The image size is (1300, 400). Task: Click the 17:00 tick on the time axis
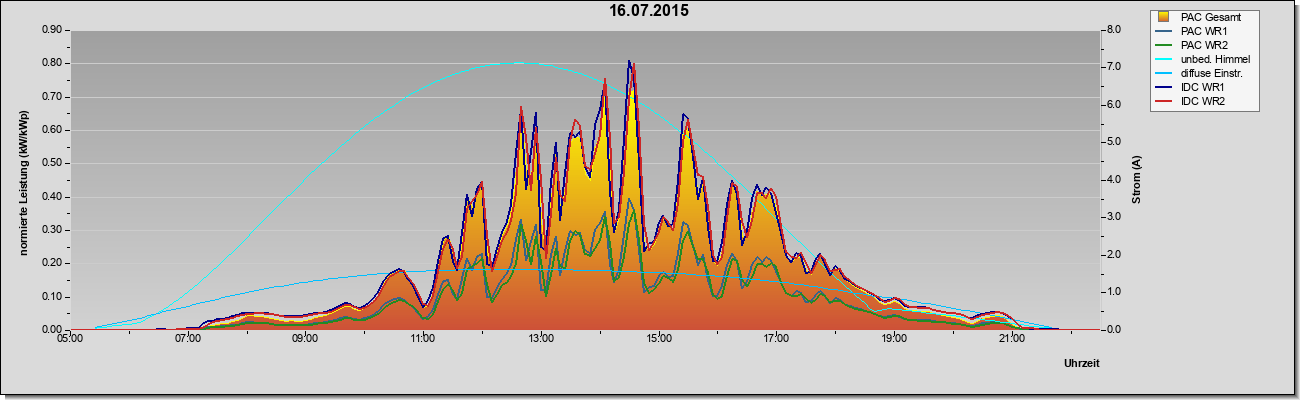776,340
